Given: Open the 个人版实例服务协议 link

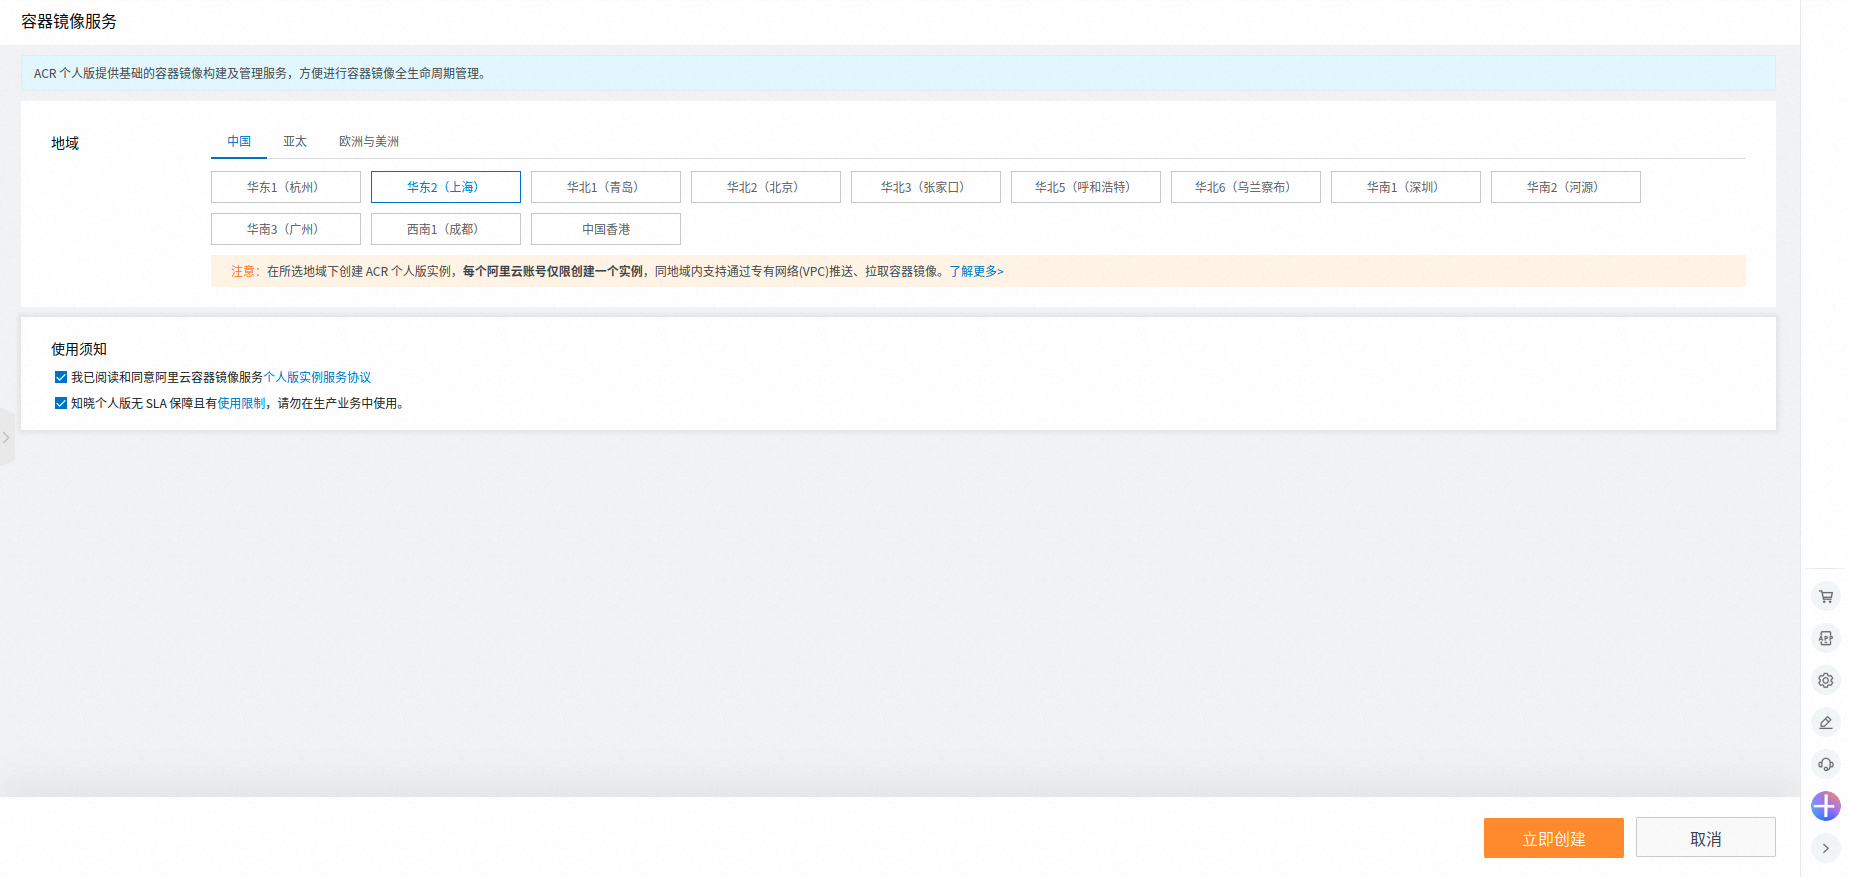Looking at the screenshot, I should point(317,377).
